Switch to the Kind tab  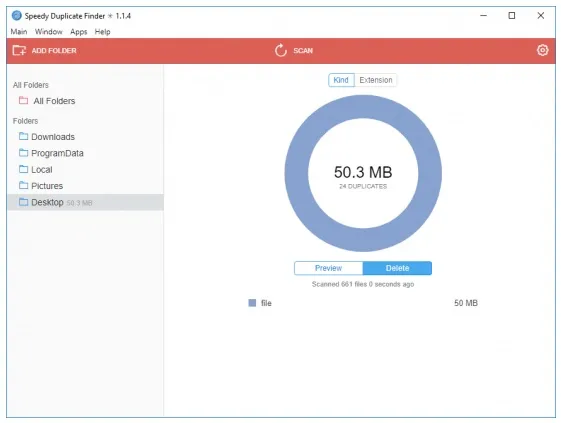coord(341,80)
